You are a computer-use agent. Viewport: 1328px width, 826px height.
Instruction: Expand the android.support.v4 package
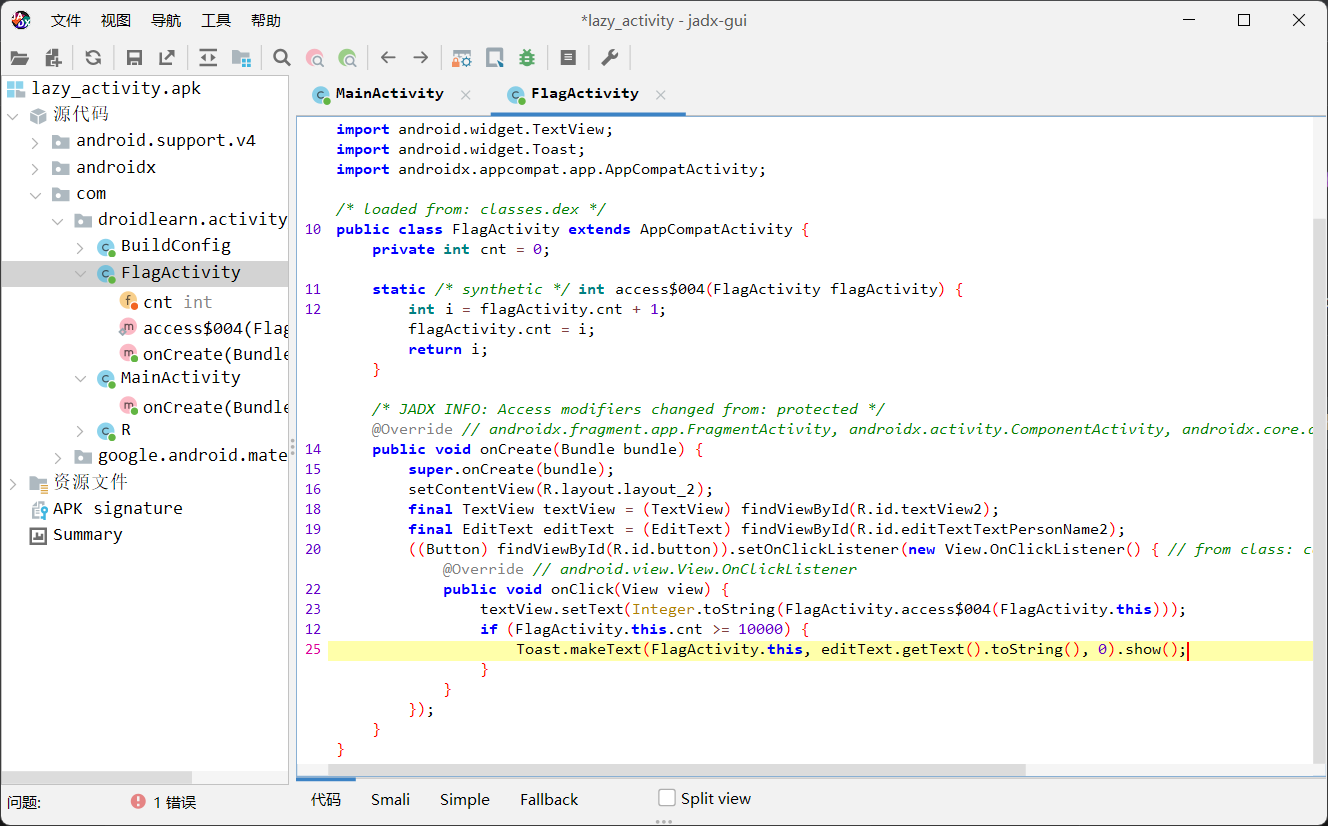click(35, 142)
